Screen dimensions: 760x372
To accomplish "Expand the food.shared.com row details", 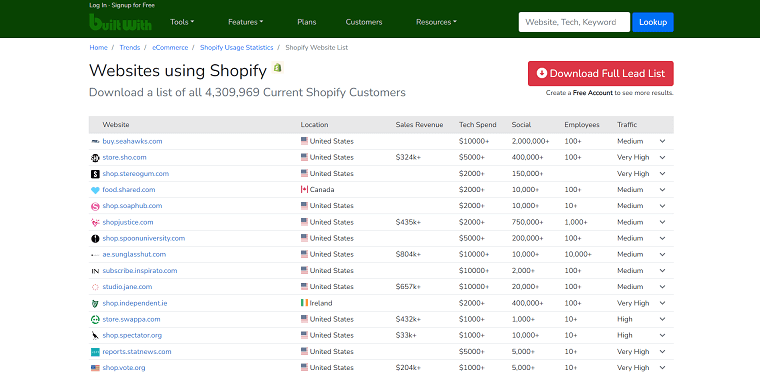I will [663, 190].
